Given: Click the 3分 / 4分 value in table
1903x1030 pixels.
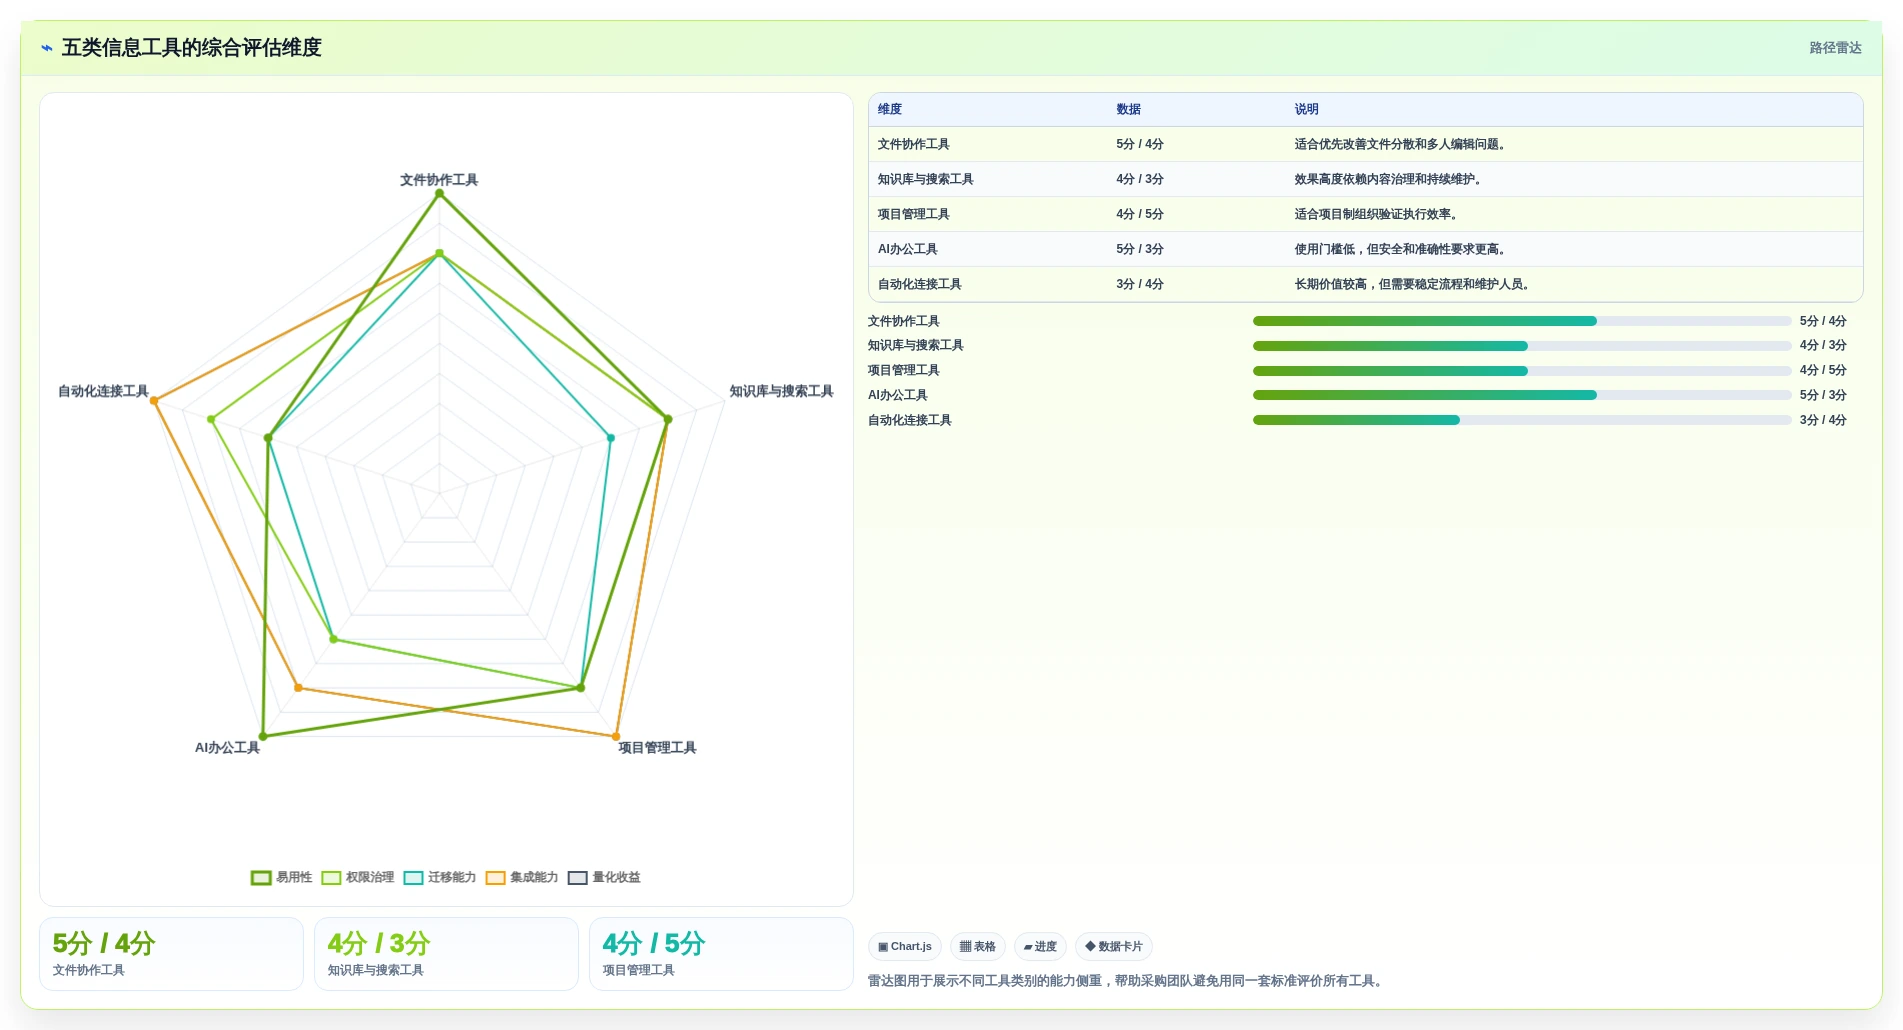Looking at the screenshot, I should 1140,284.
